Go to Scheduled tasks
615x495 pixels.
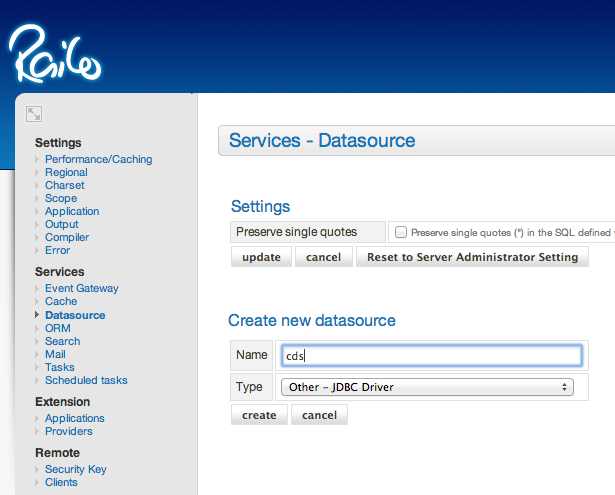86,380
